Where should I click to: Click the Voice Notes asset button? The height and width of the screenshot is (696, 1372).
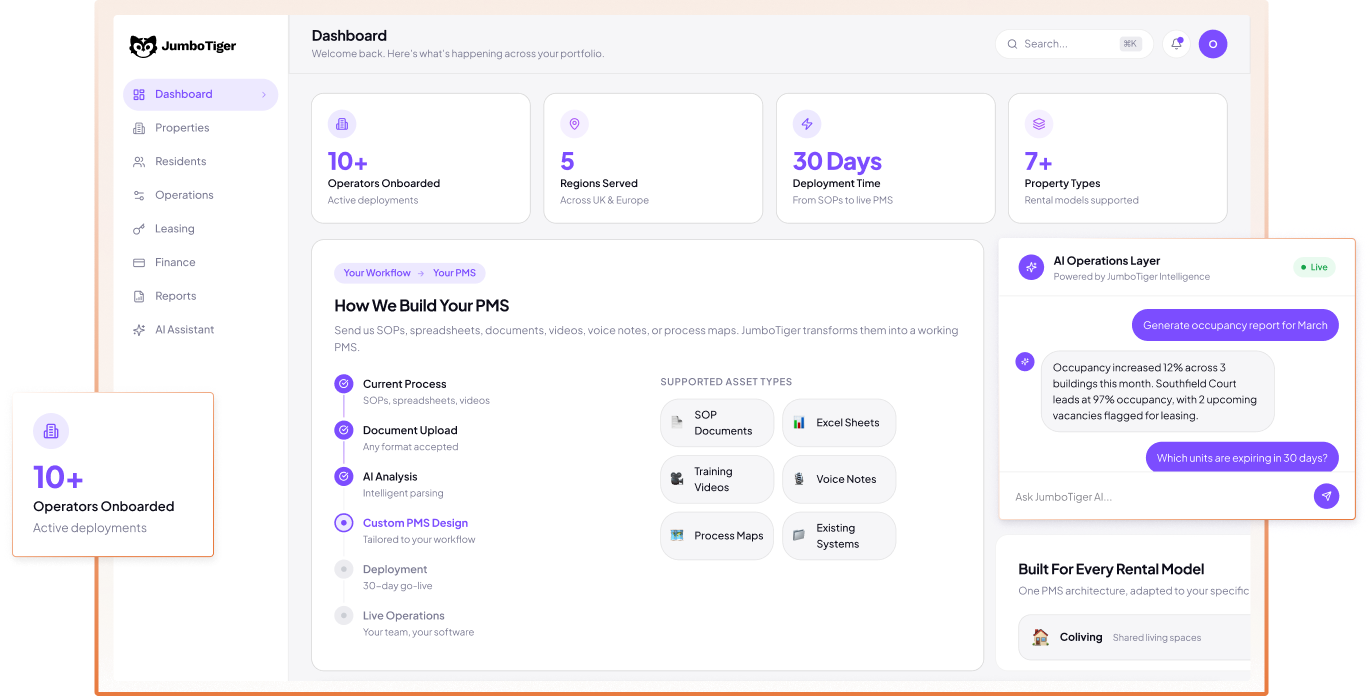pos(839,479)
